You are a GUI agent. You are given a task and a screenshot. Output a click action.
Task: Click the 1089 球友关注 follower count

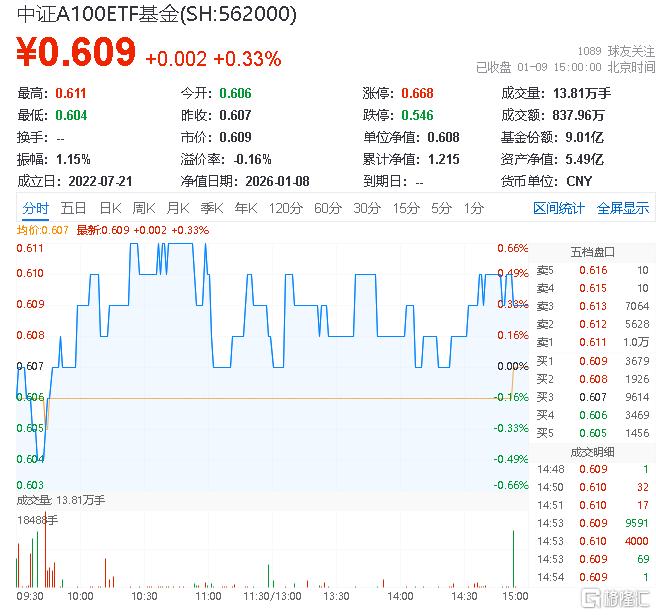coord(616,51)
